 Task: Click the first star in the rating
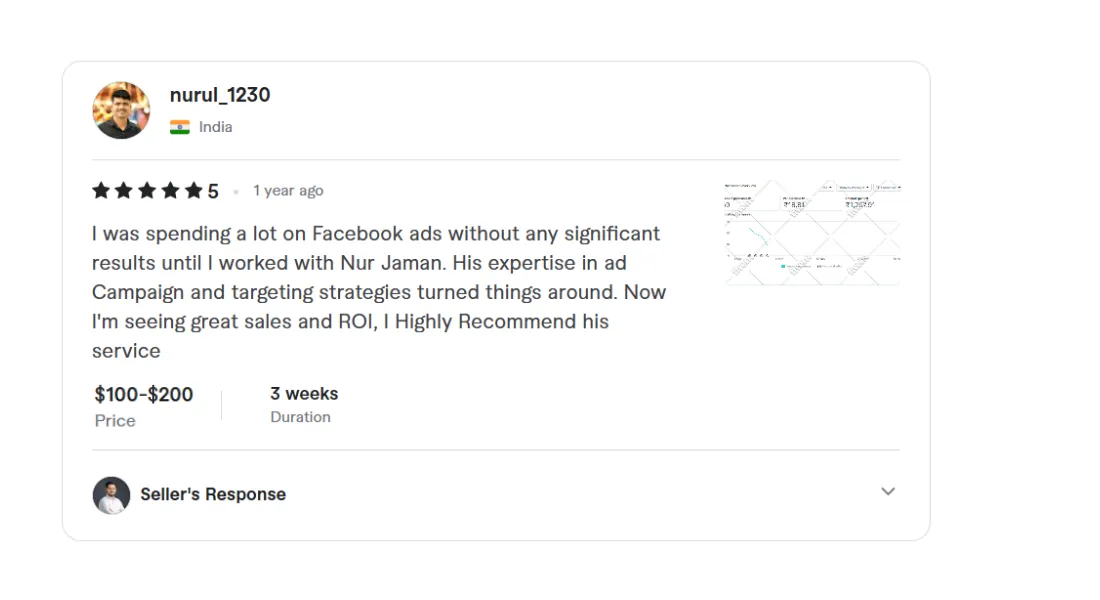(101, 191)
